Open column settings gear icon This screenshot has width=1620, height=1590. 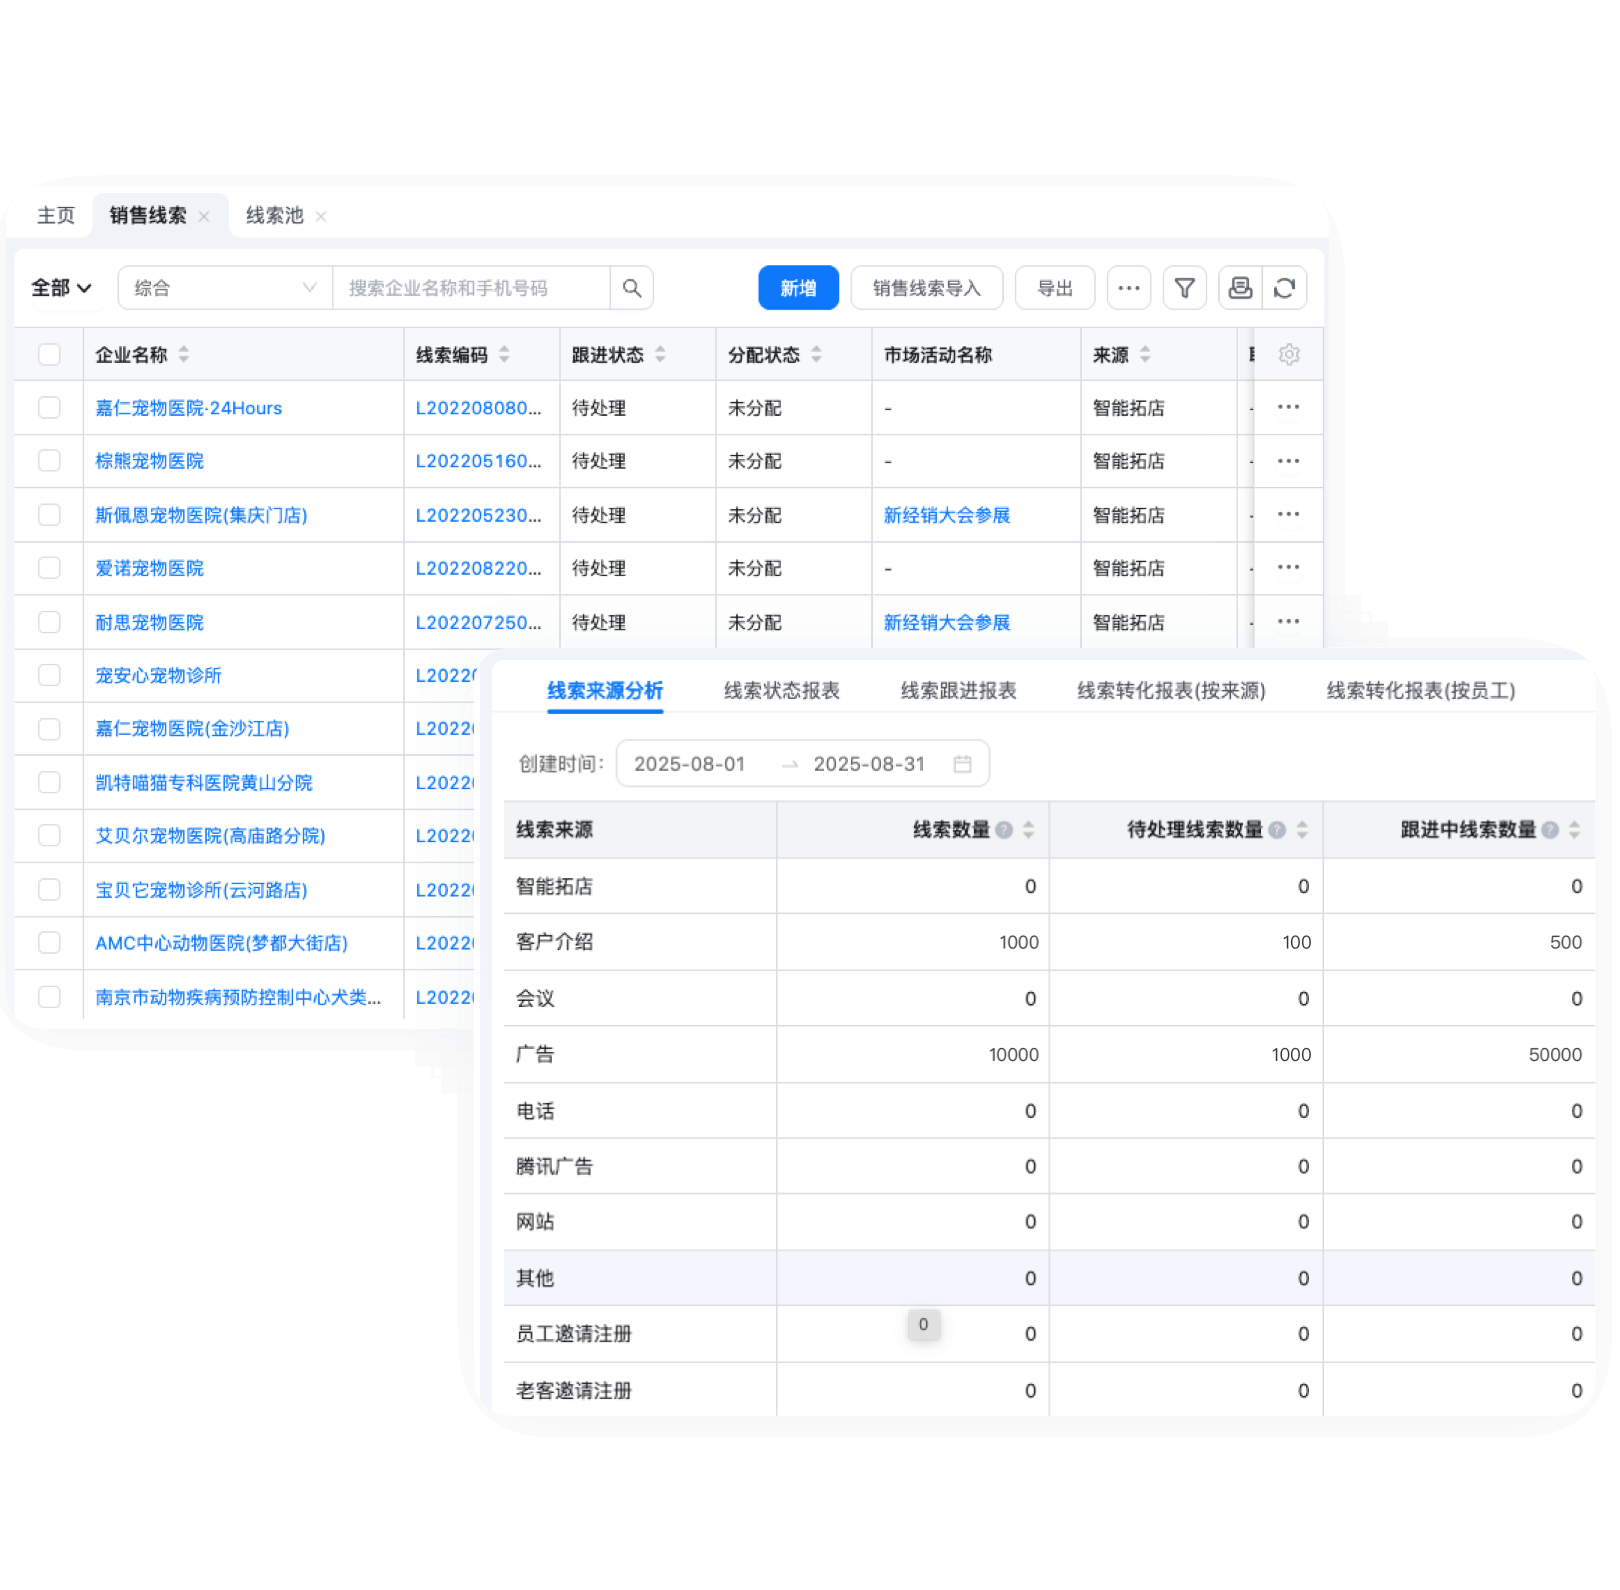1289,355
